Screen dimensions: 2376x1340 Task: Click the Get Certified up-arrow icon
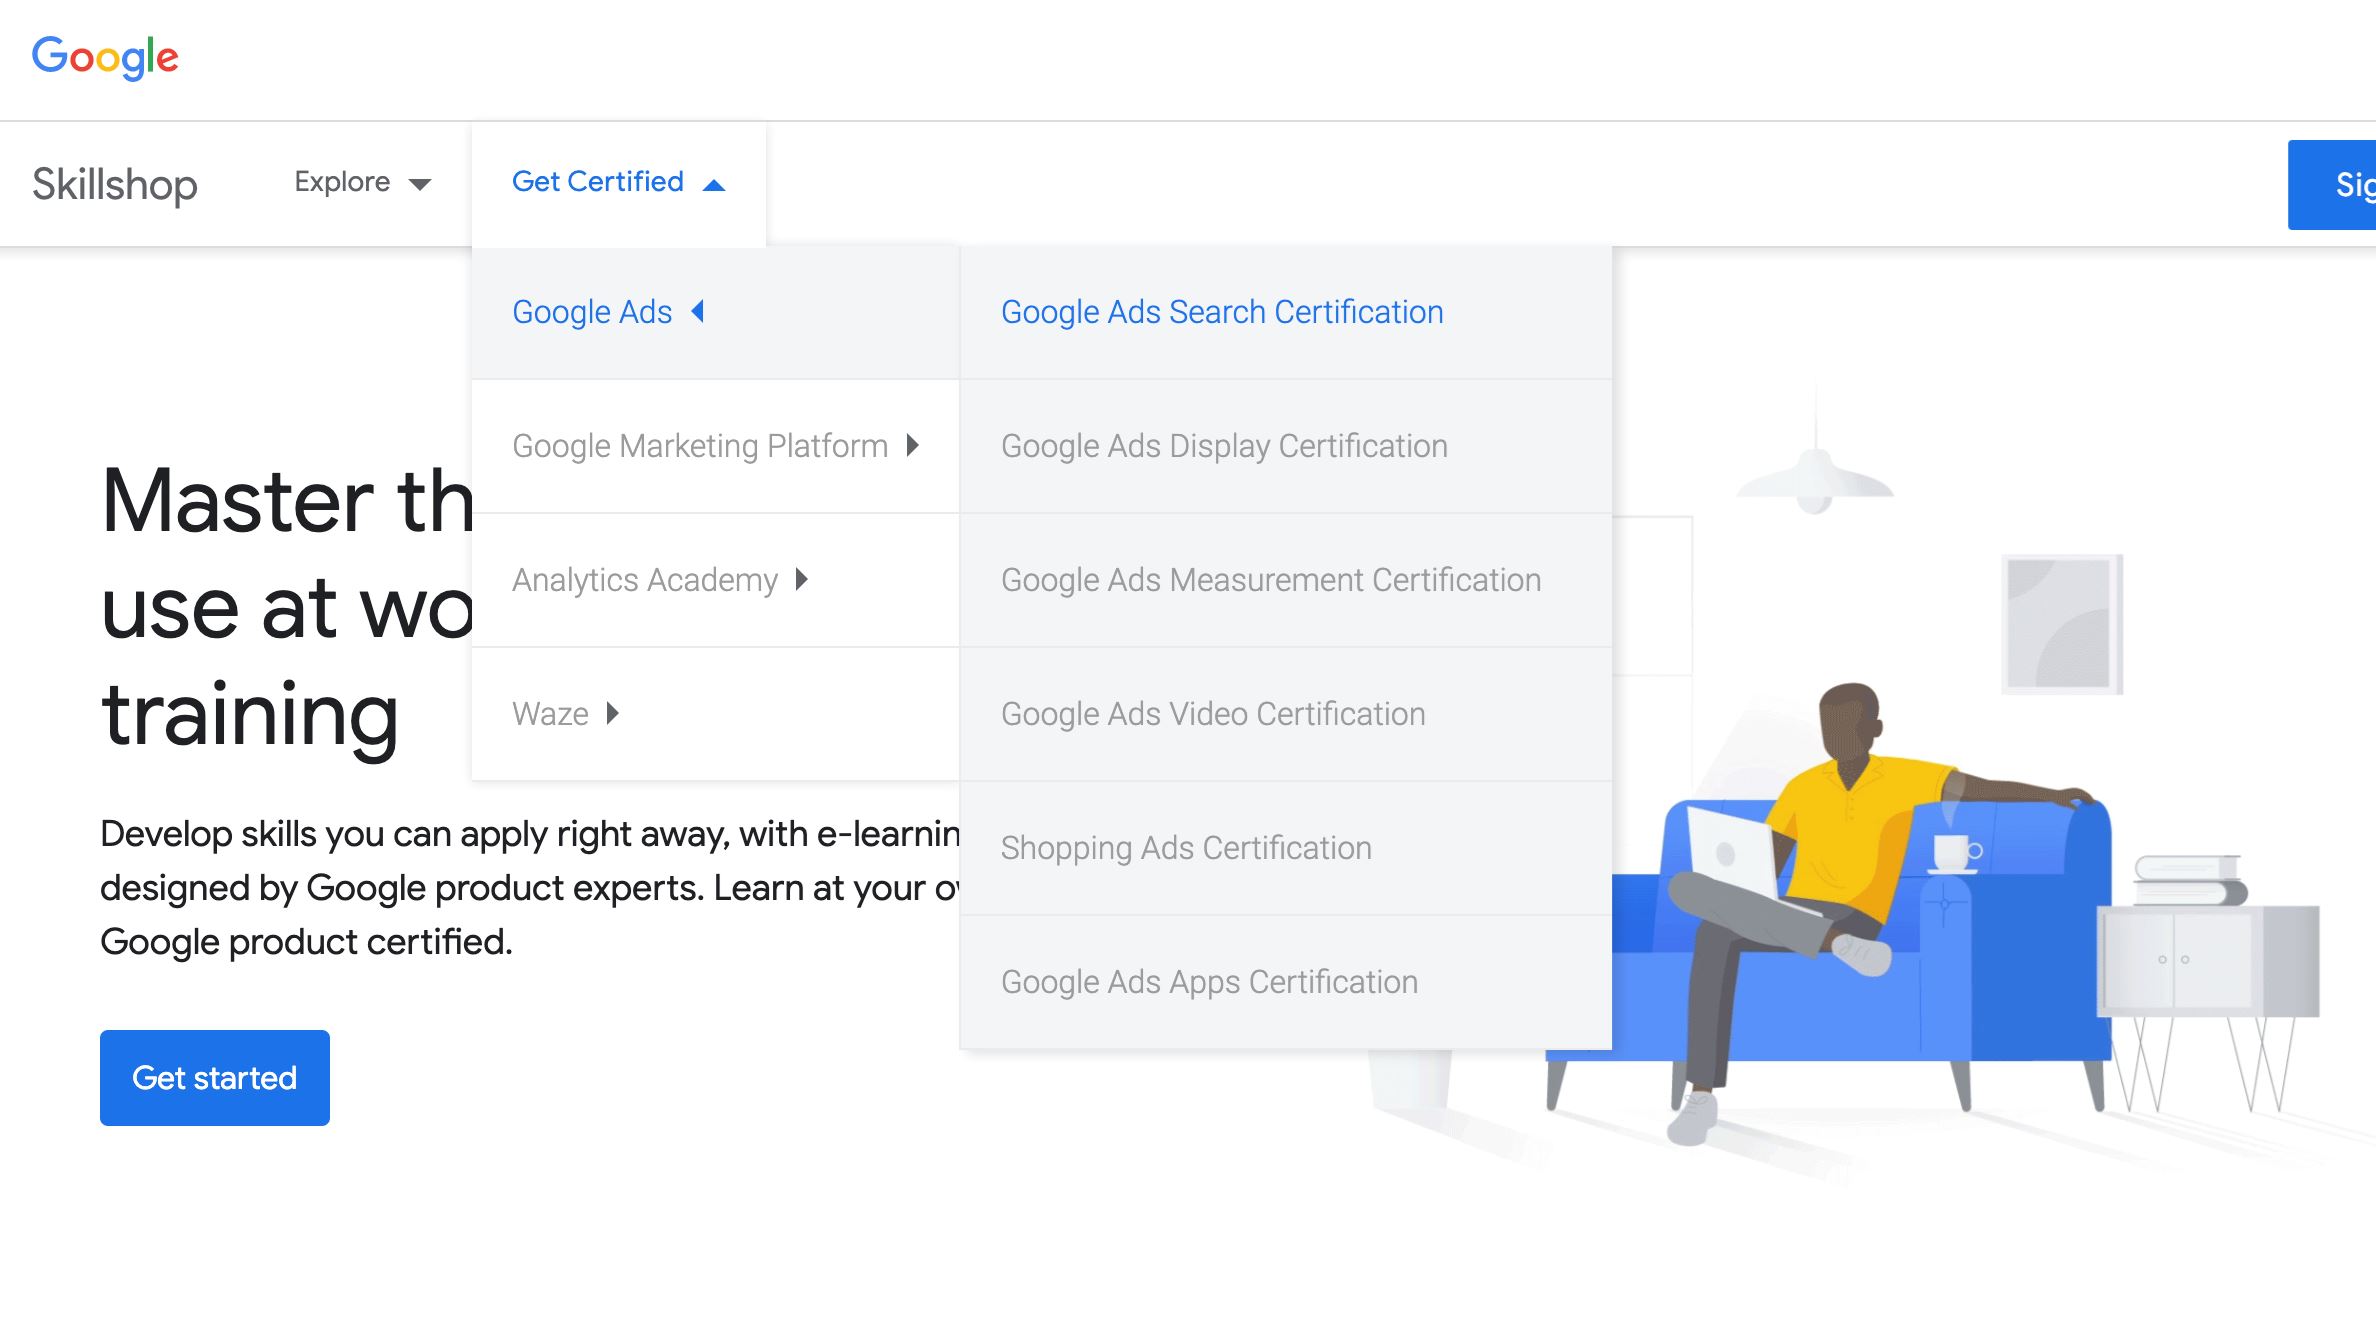click(x=714, y=185)
